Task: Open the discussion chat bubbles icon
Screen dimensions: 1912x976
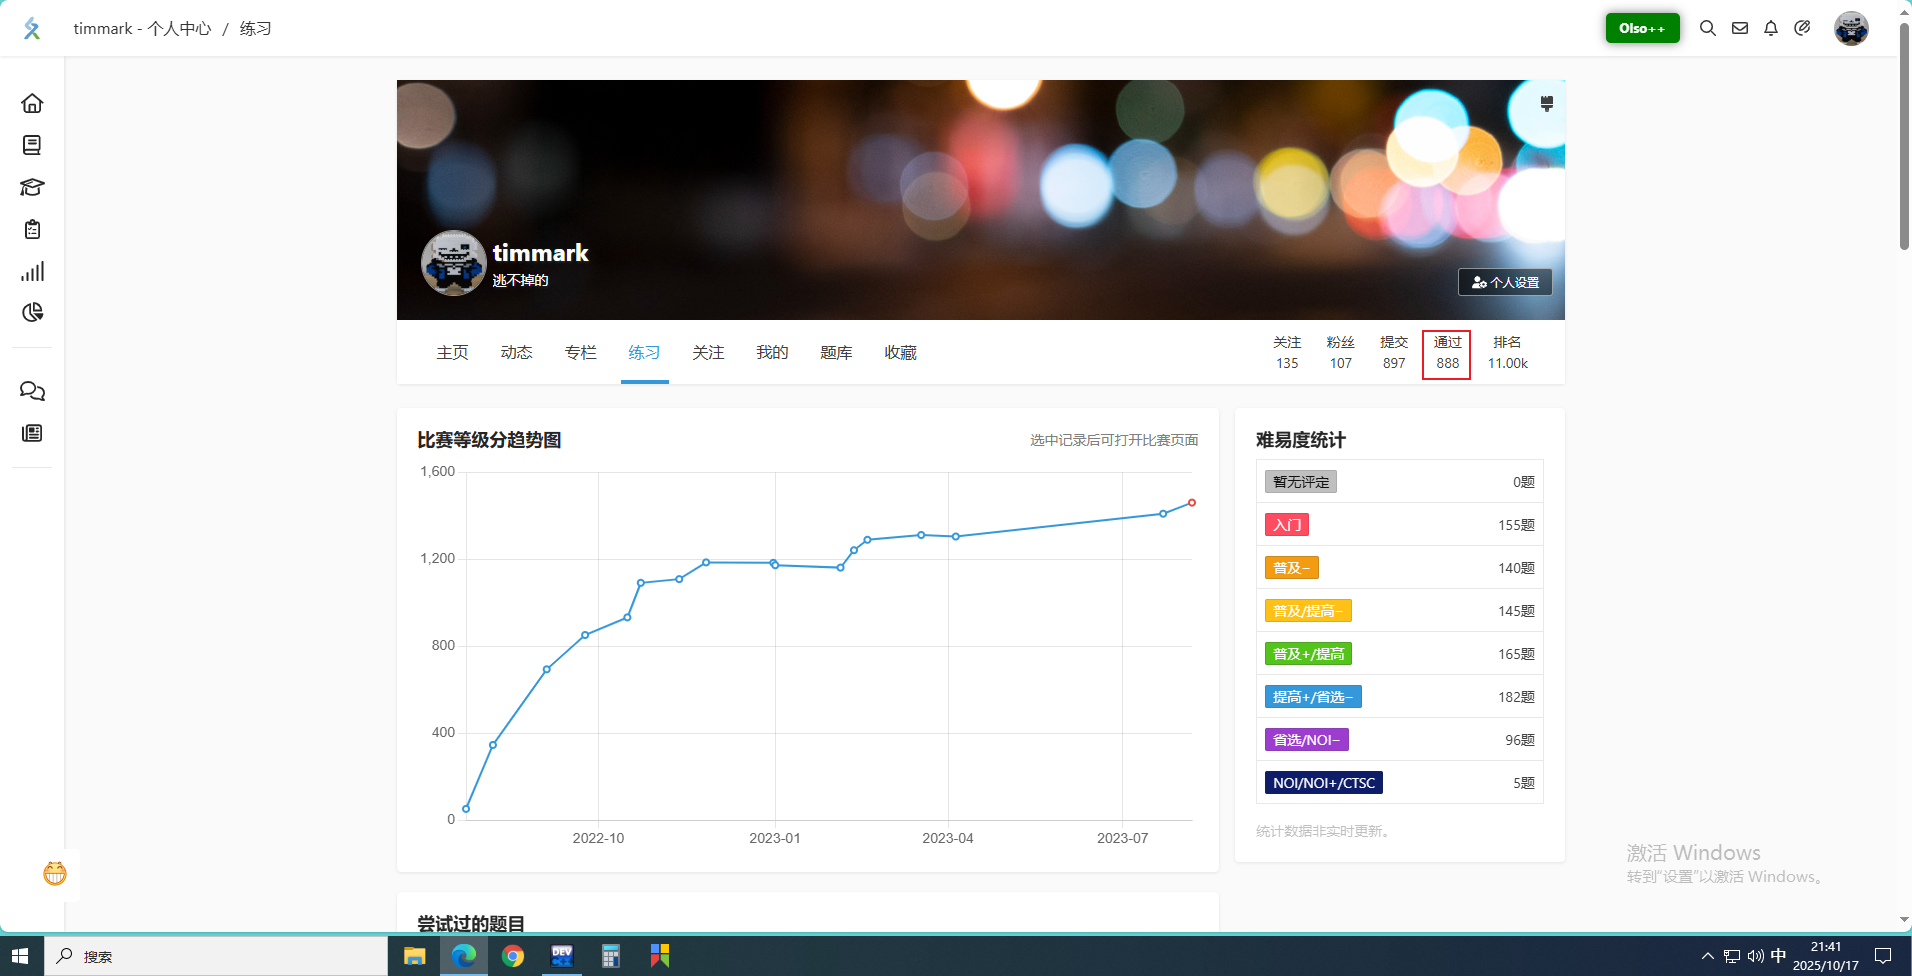Action: 32,391
